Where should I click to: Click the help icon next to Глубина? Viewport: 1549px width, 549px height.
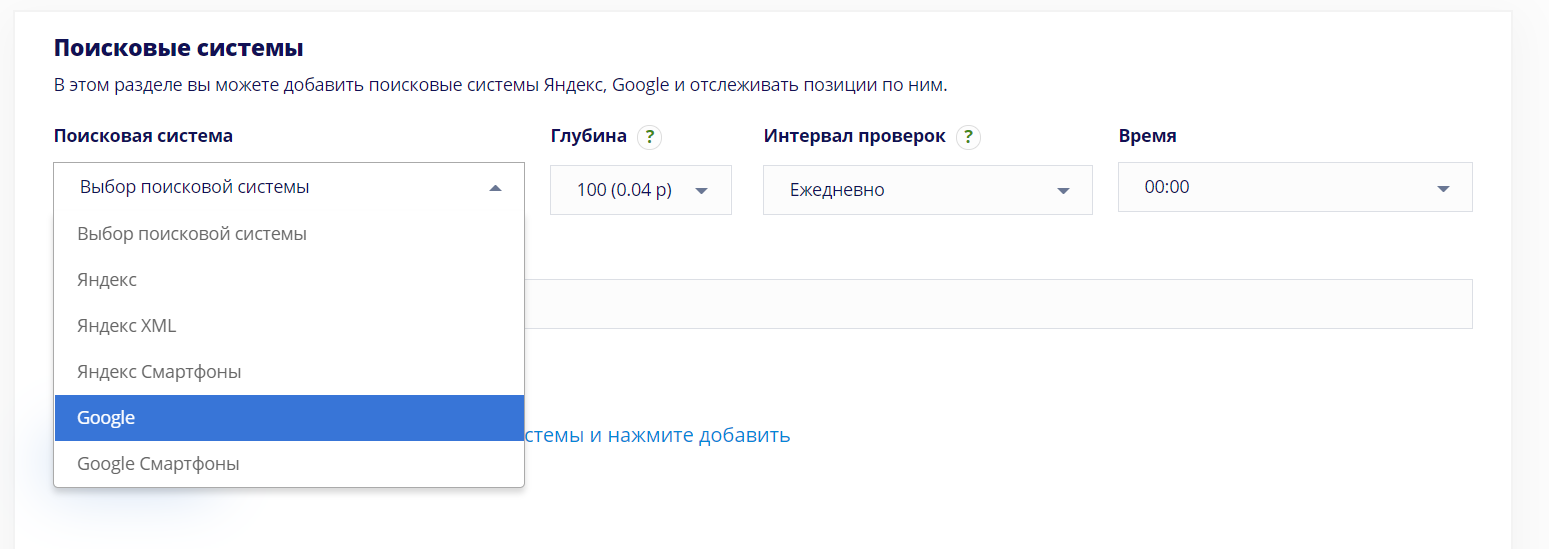tap(650, 137)
